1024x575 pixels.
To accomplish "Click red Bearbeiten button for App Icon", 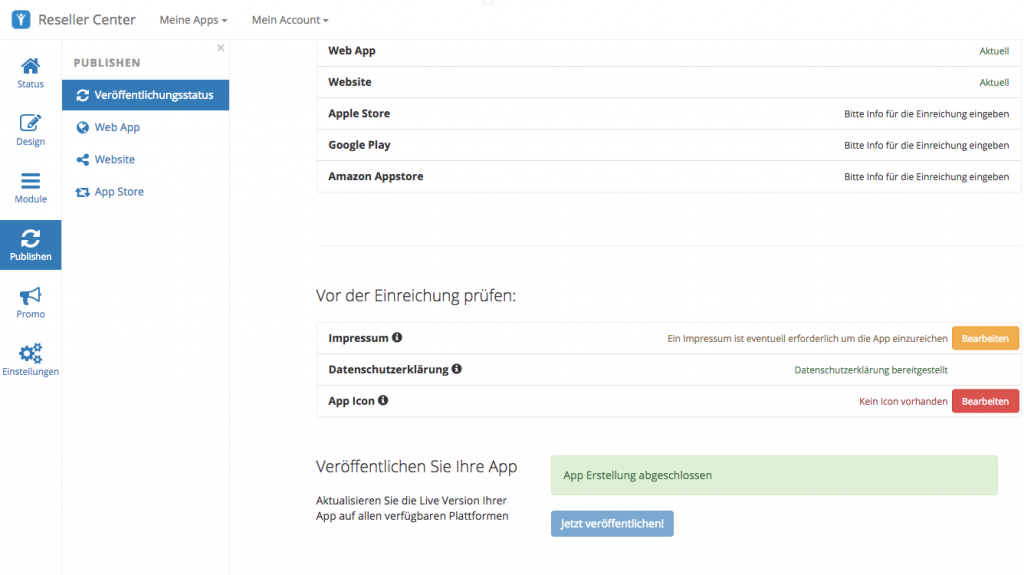I will coord(985,401).
